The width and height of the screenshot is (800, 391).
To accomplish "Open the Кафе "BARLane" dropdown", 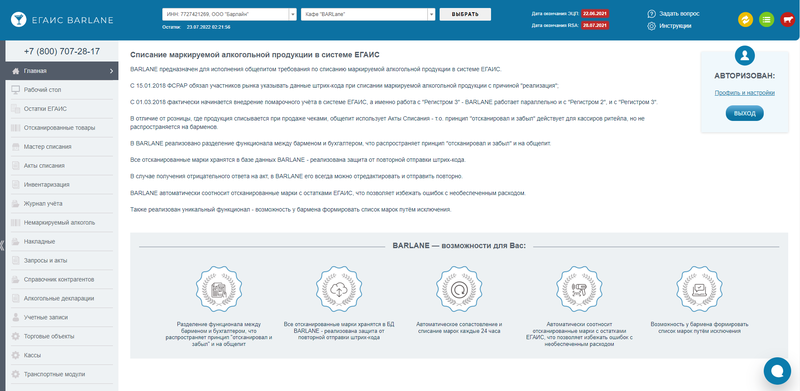I will point(368,14).
